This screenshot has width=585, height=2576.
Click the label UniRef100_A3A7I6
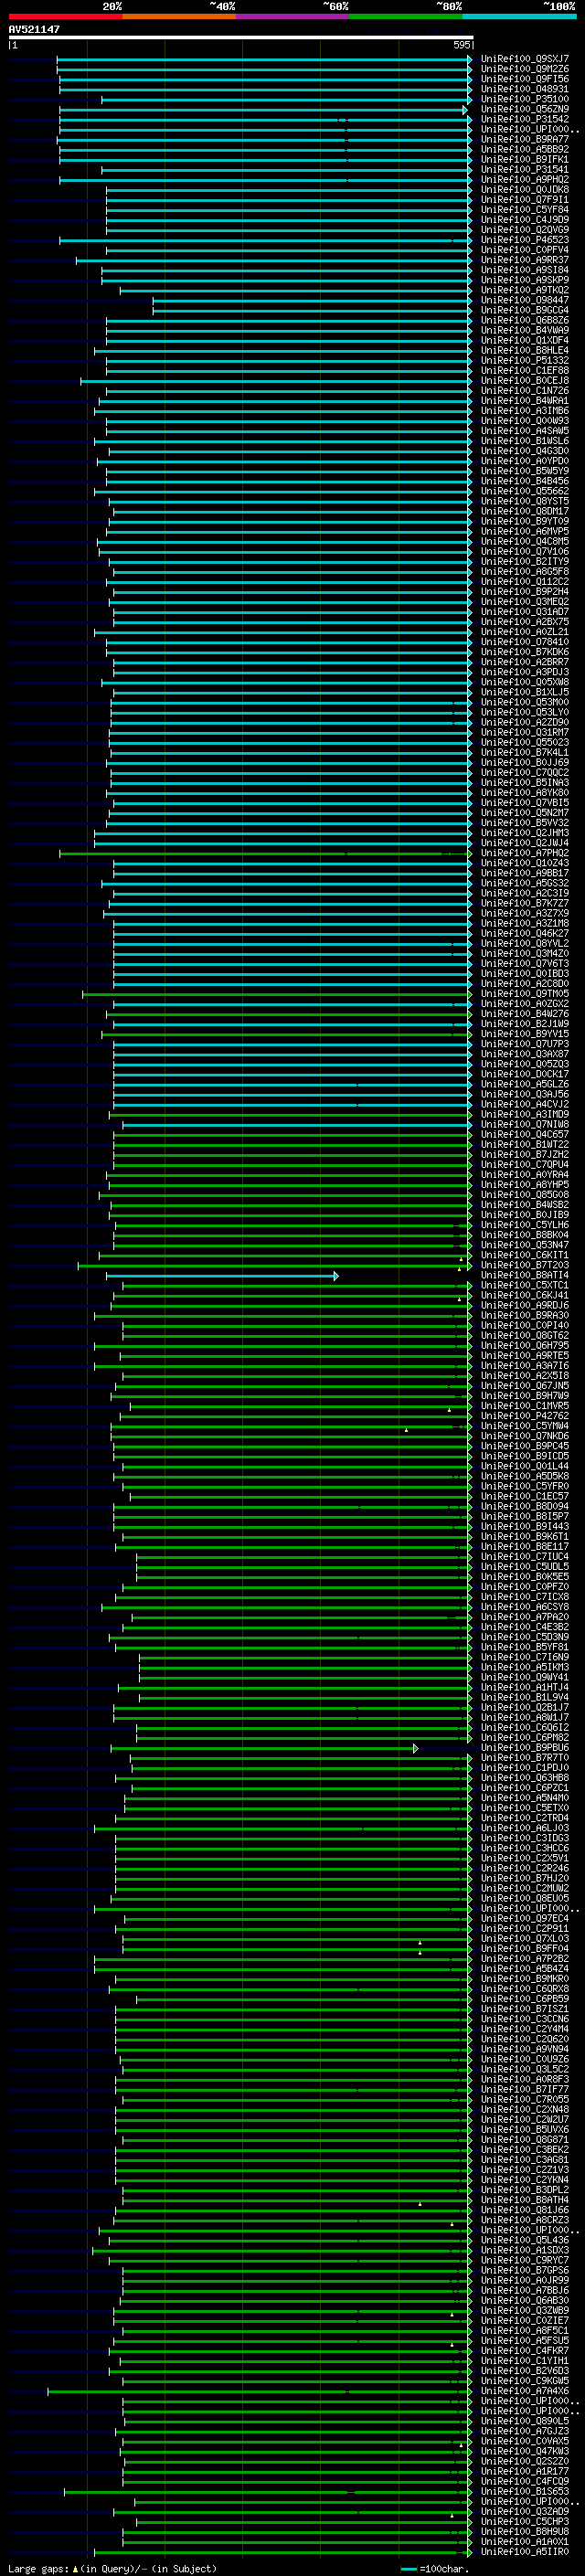[525, 1365]
